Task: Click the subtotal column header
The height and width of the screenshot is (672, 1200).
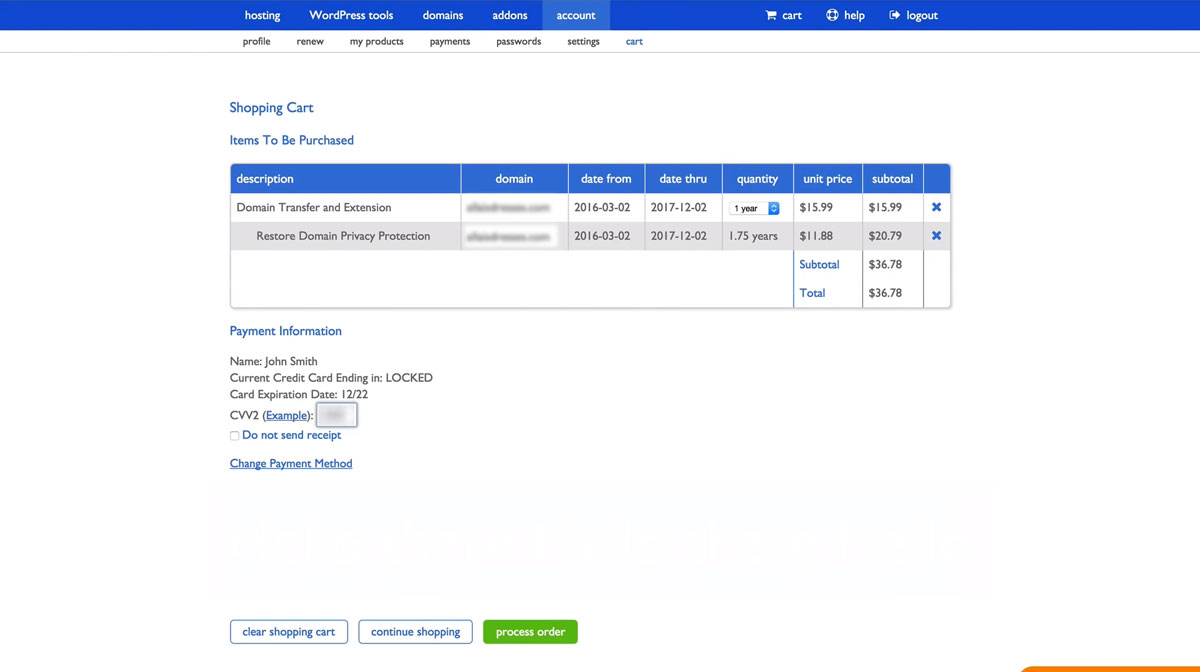Action: pos(892,179)
